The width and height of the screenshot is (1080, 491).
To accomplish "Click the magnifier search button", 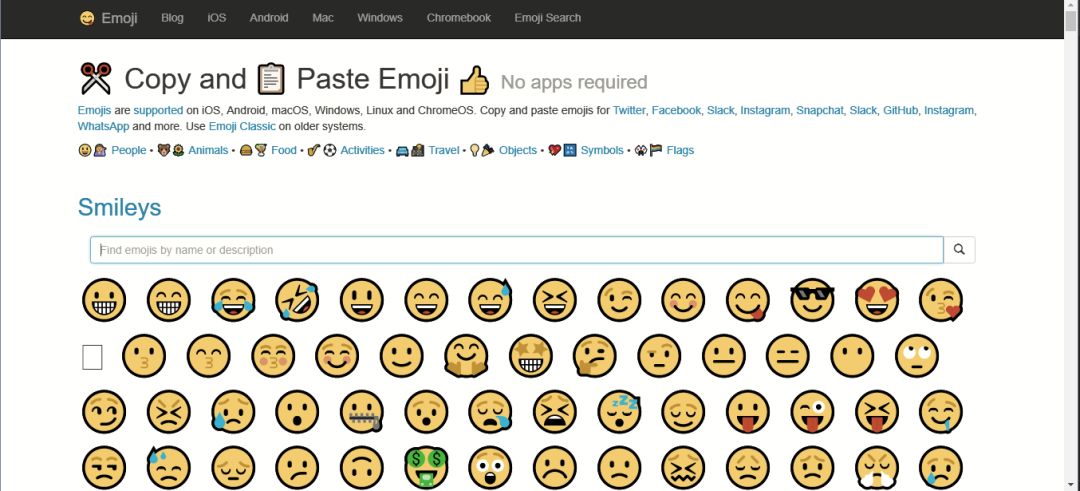I will [x=959, y=250].
